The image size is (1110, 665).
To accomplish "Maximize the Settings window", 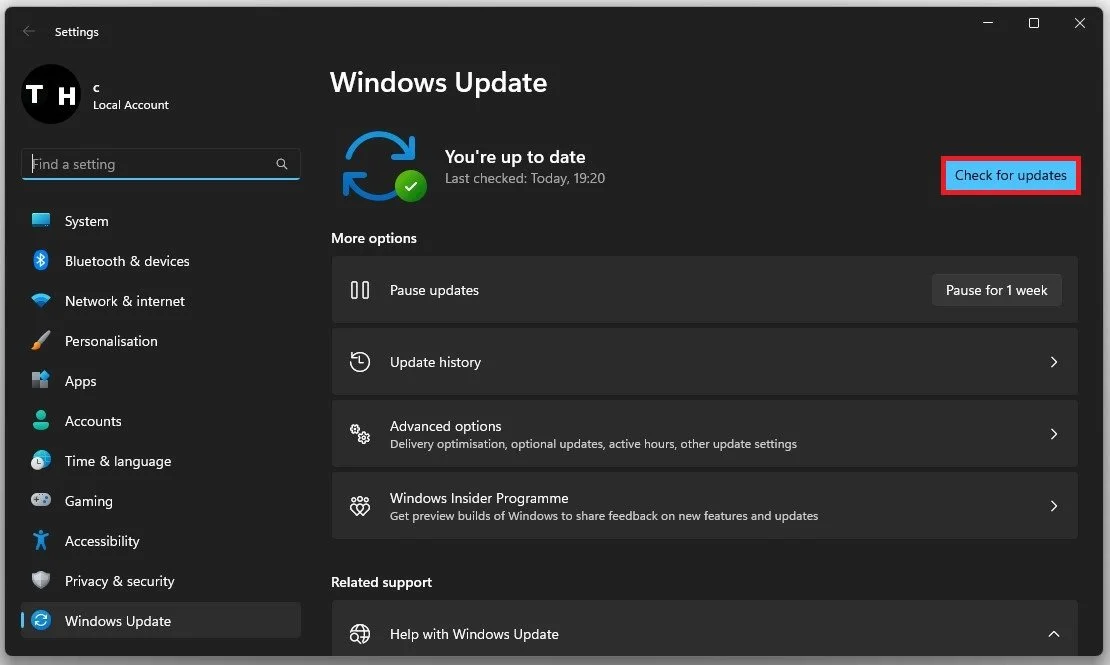I will tap(1034, 23).
